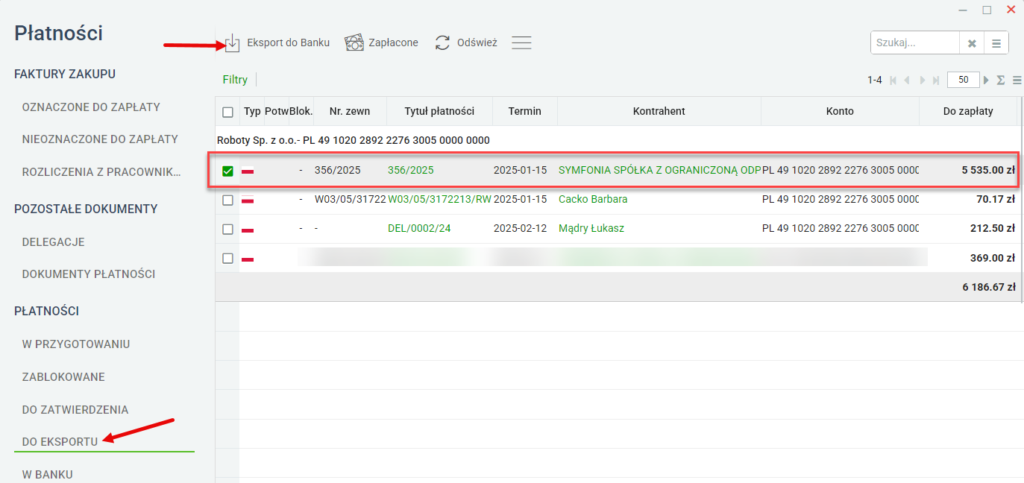This screenshot has height=483, width=1024.
Task: Click external number W03/05/31722
Action: pos(350,200)
